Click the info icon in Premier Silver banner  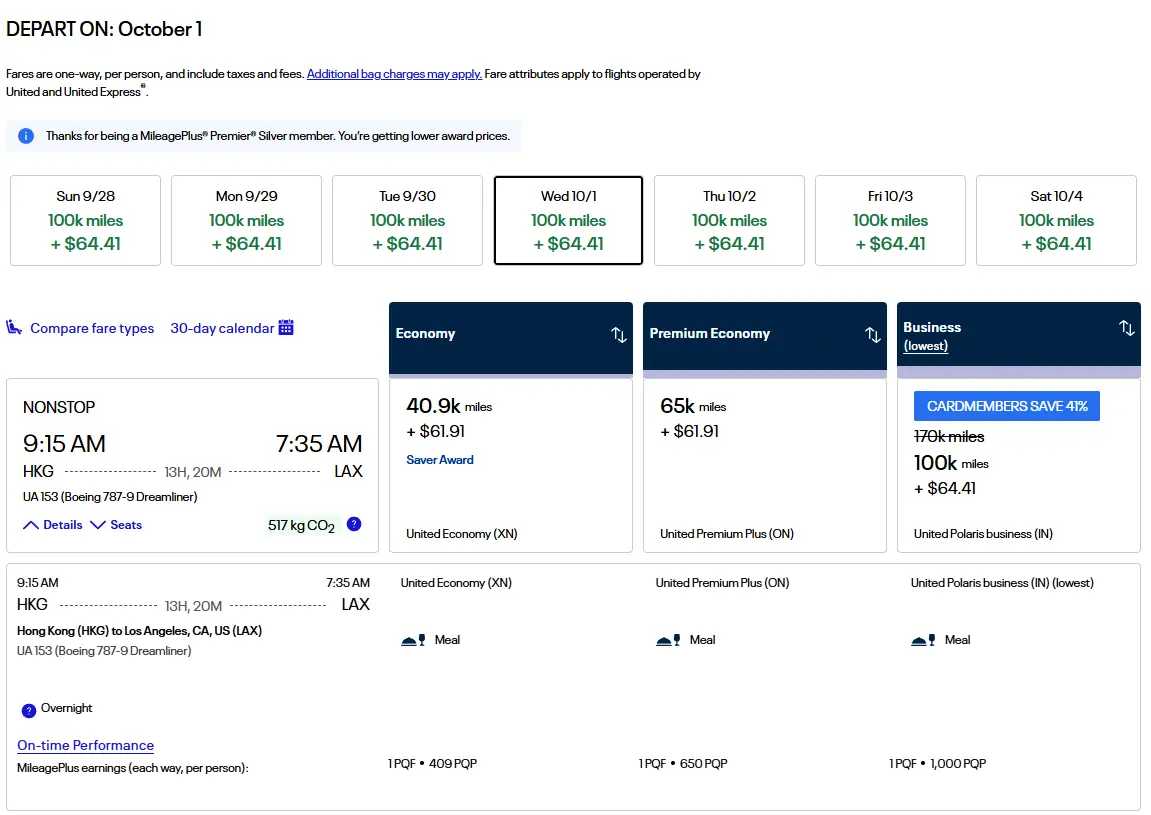(26, 136)
